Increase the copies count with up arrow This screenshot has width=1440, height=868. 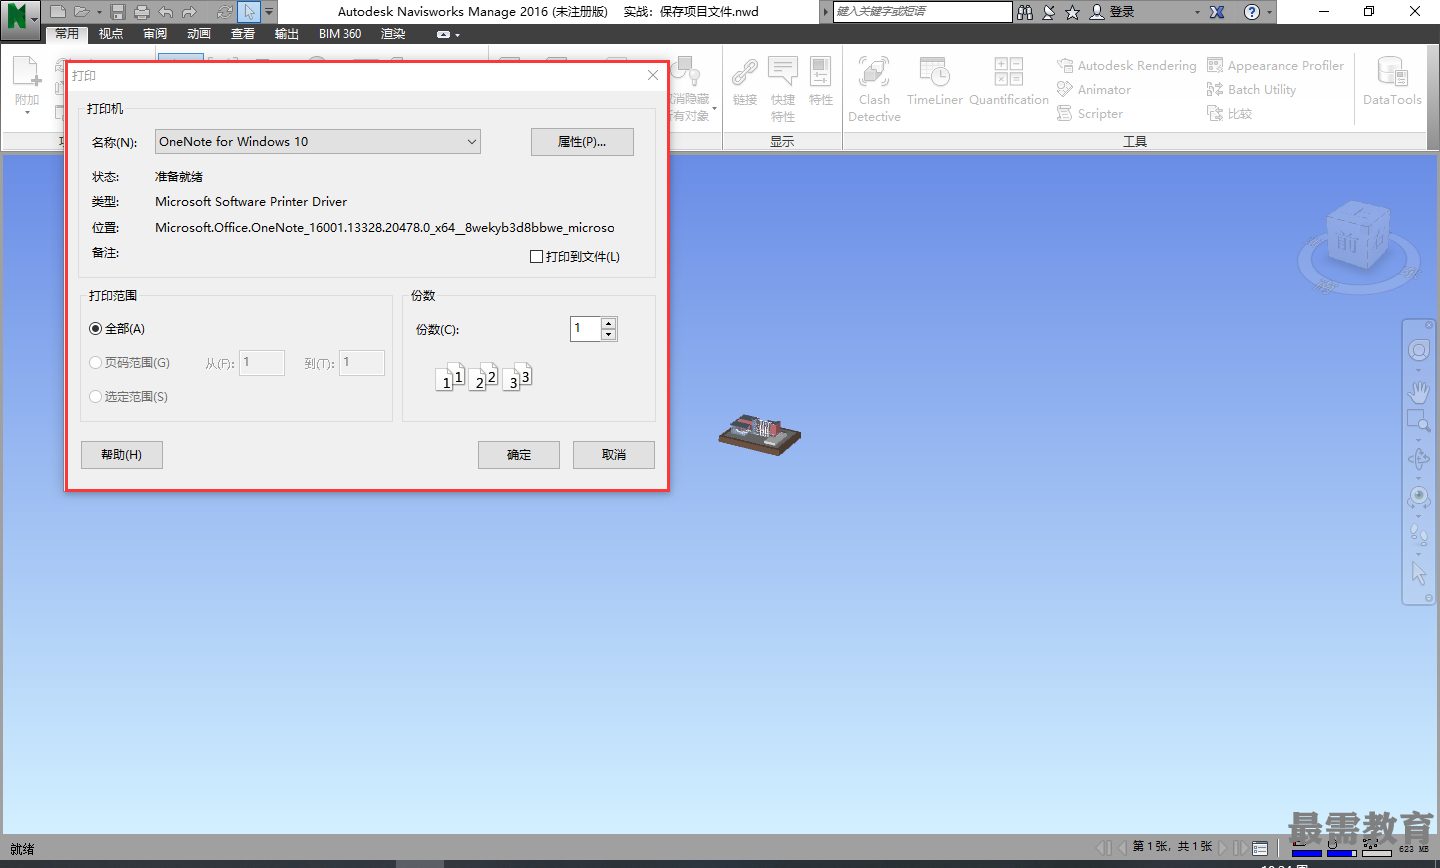(609, 322)
